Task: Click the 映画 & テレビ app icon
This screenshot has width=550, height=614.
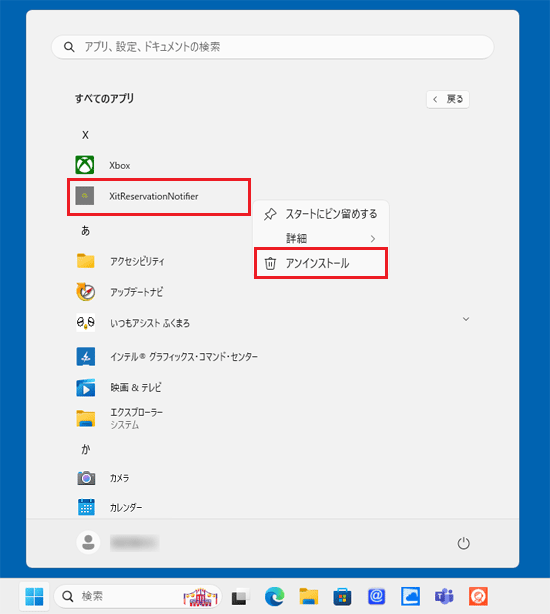Action: [86, 388]
